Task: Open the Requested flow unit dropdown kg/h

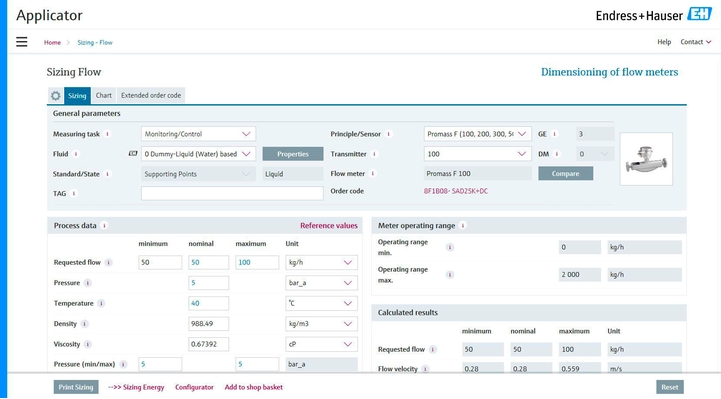Action: [321, 262]
